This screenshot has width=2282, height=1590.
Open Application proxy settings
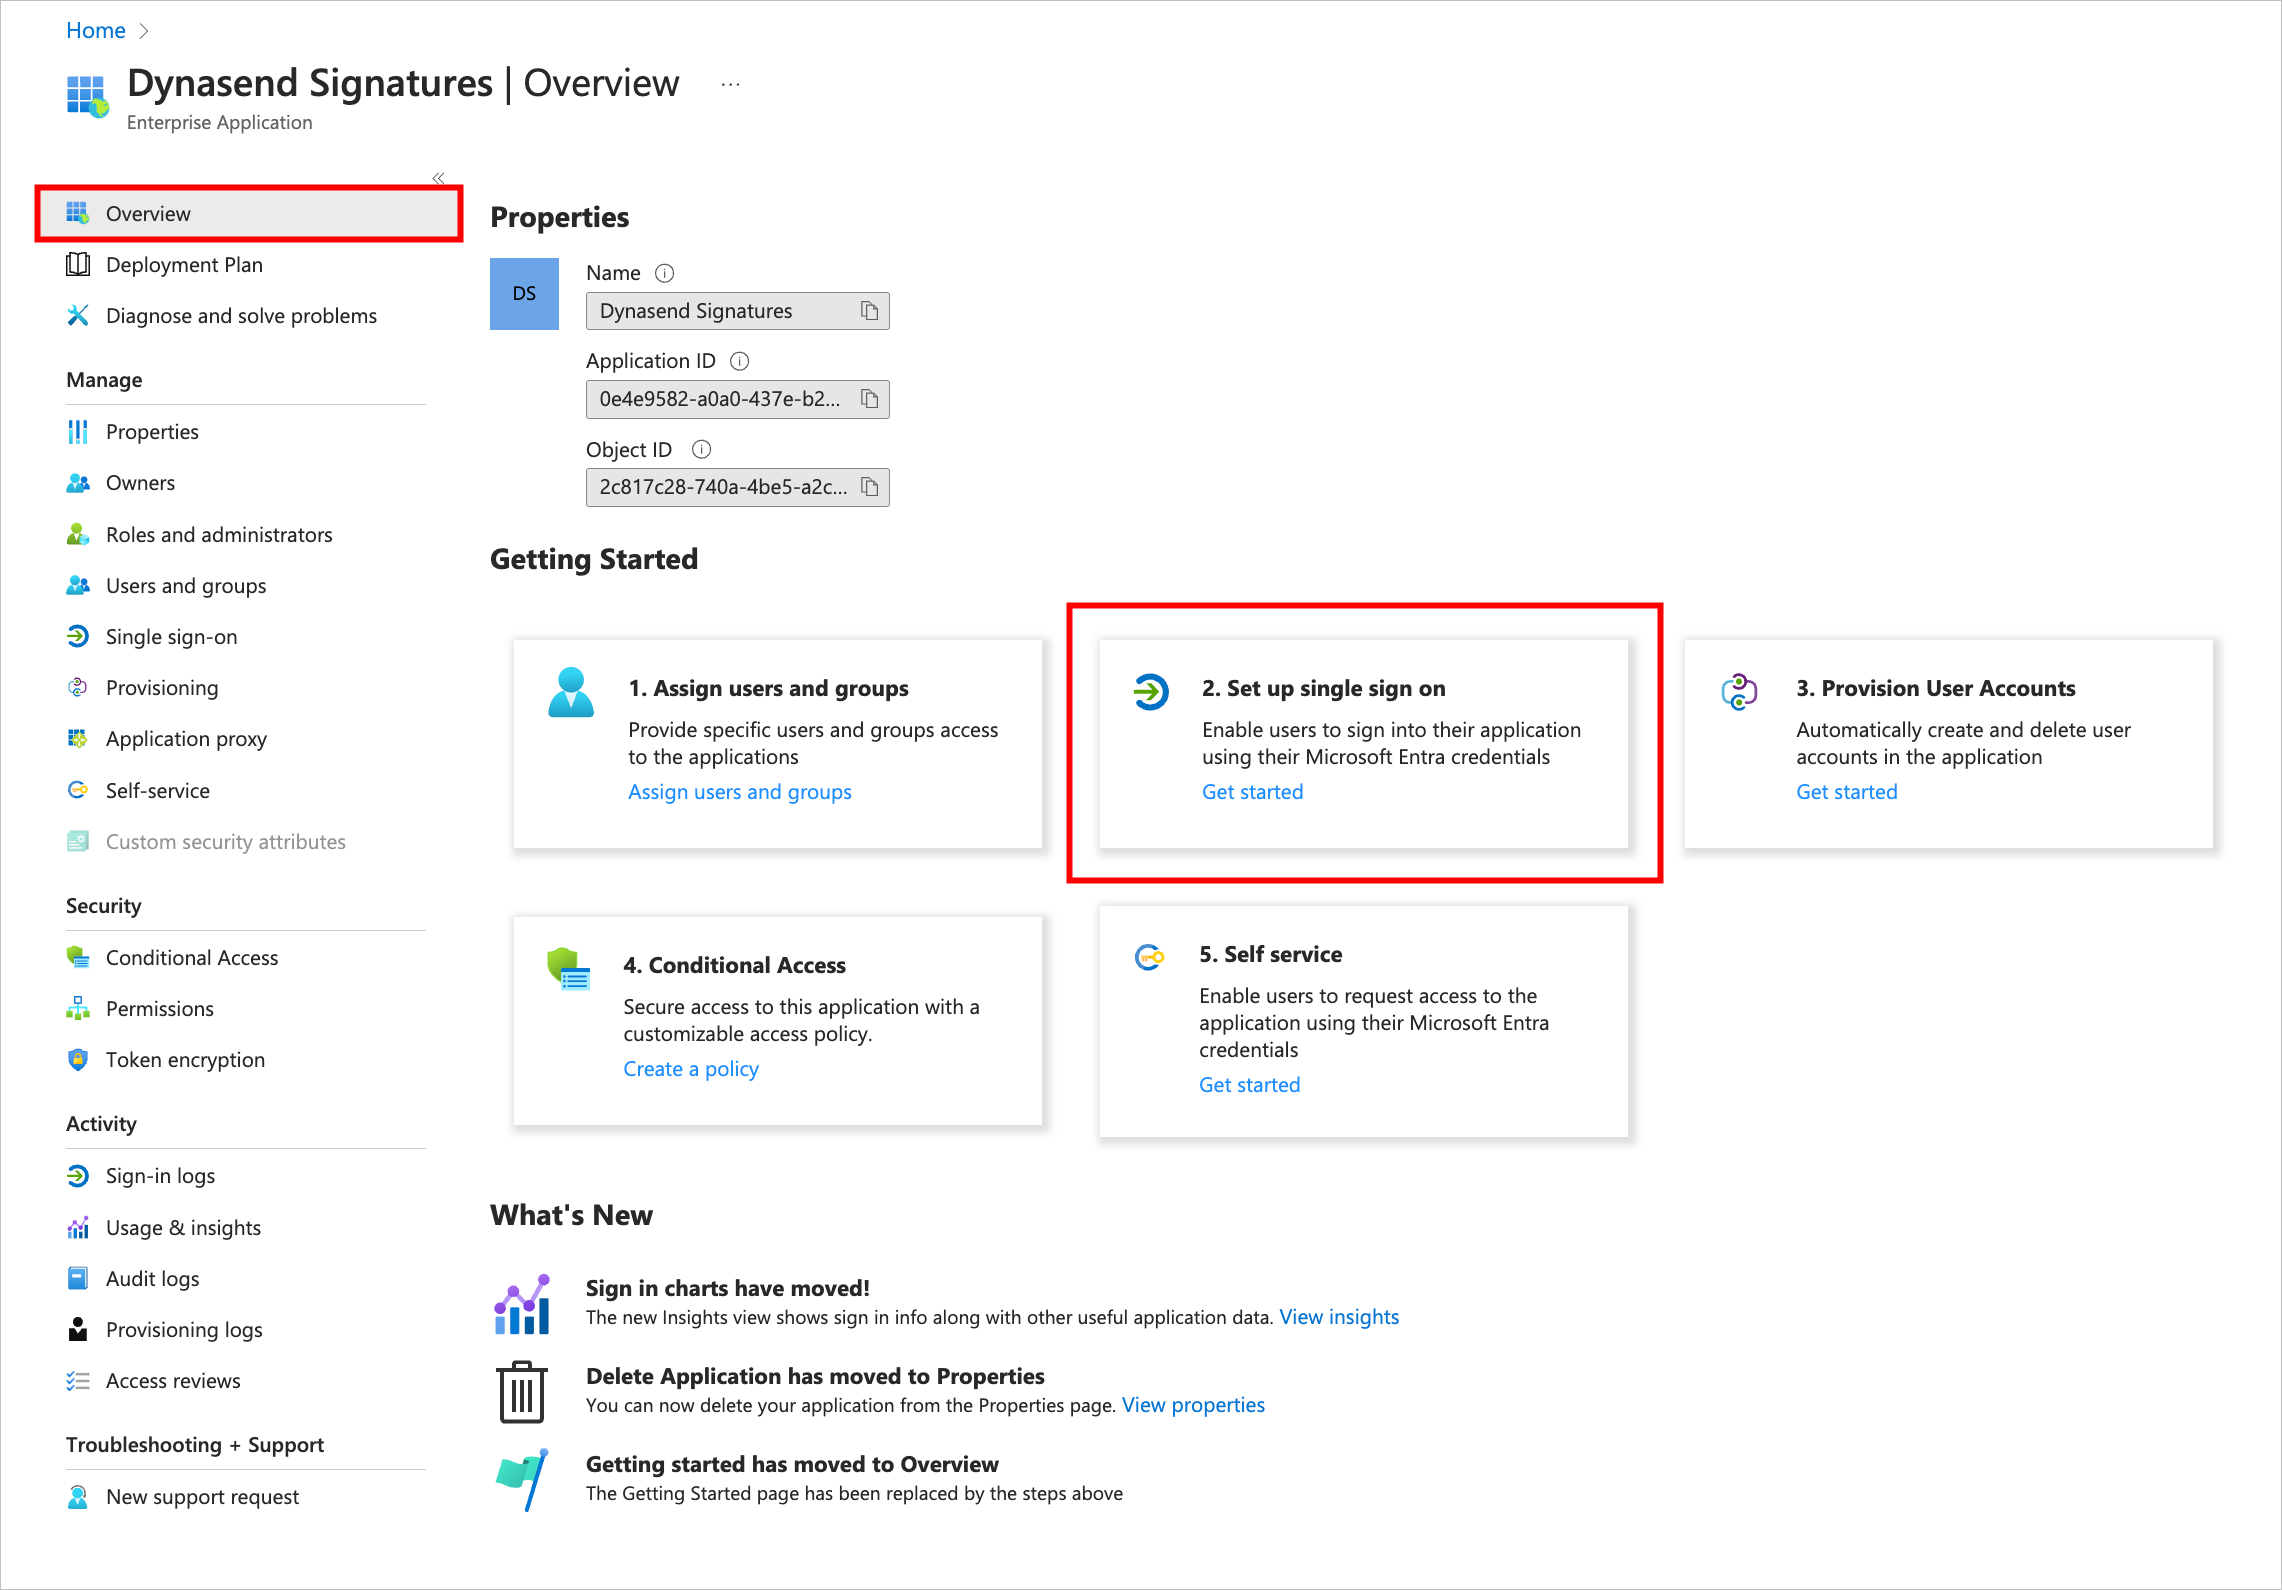(186, 738)
